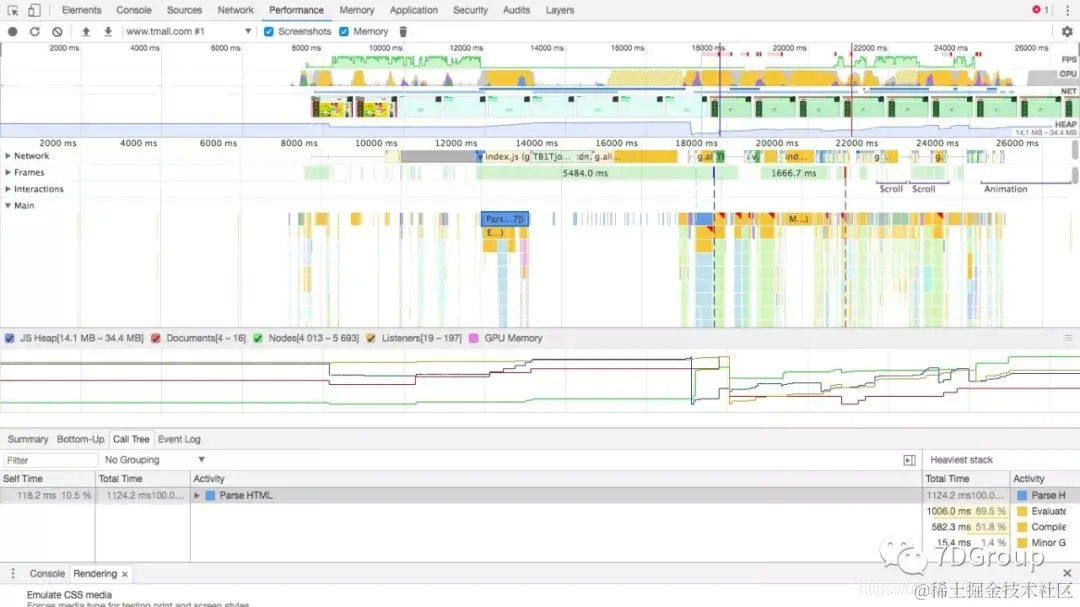This screenshot has height=607, width=1080.
Task: Uncheck the JS Heap counter checkbox
Action: [10, 338]
